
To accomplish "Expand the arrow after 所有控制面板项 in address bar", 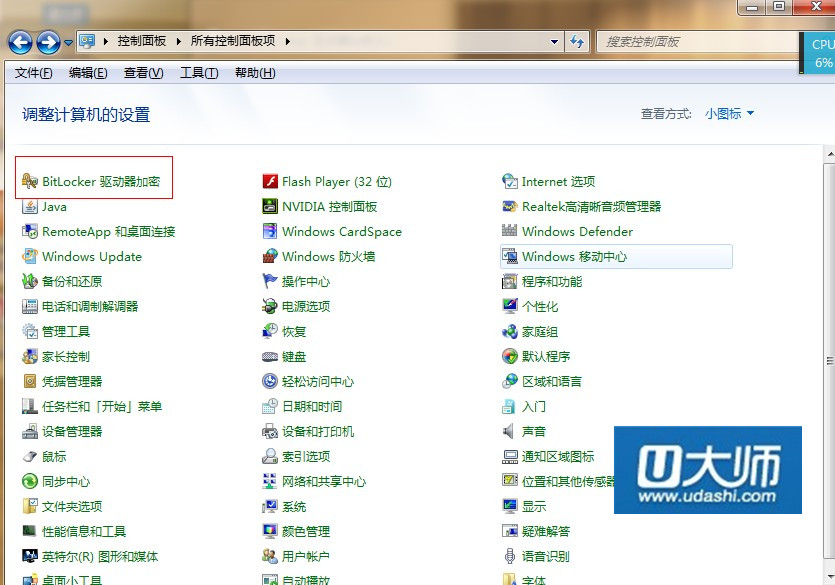I will click(288, 42).
